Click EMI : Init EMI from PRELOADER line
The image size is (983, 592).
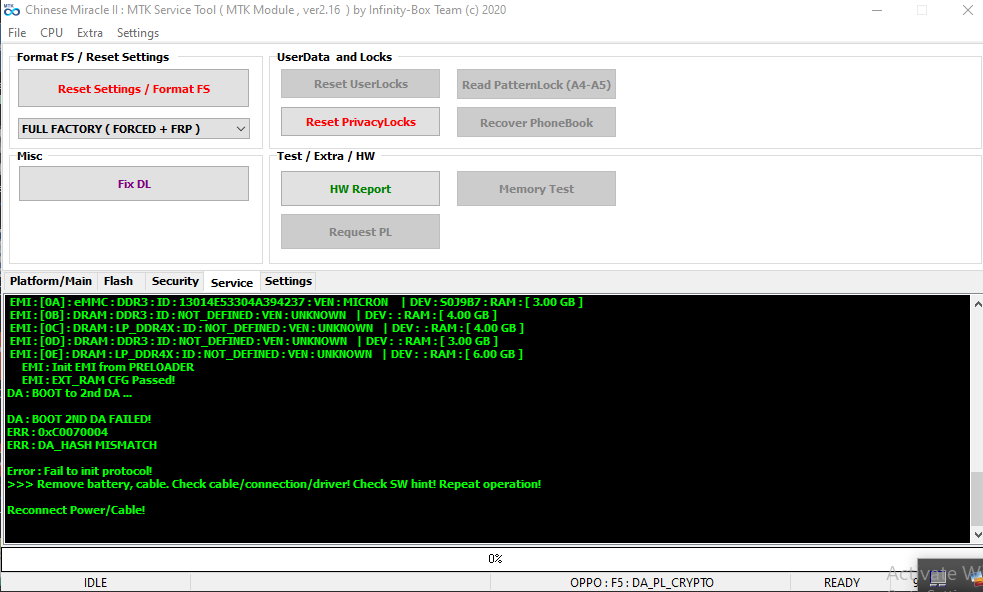(x=108, y=367)
